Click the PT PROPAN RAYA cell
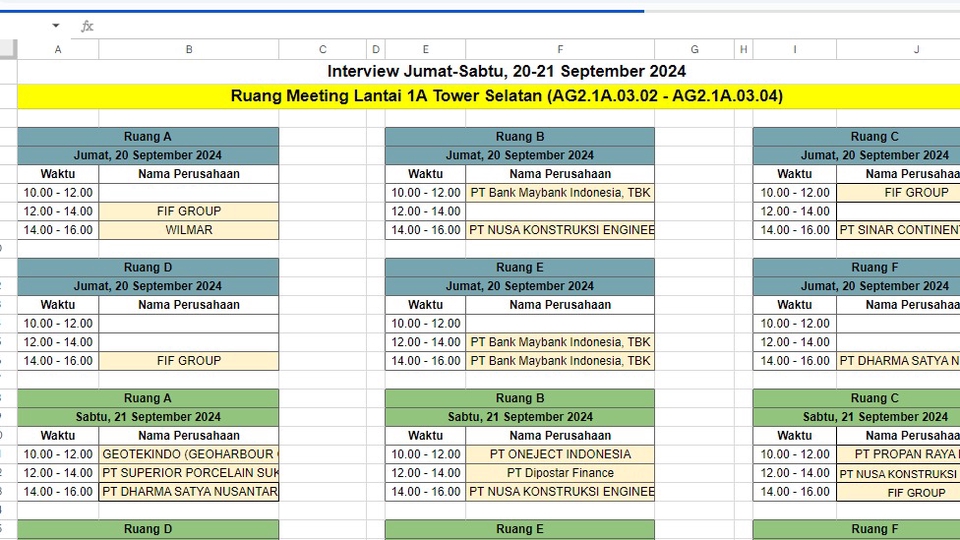 coord(898,454)
